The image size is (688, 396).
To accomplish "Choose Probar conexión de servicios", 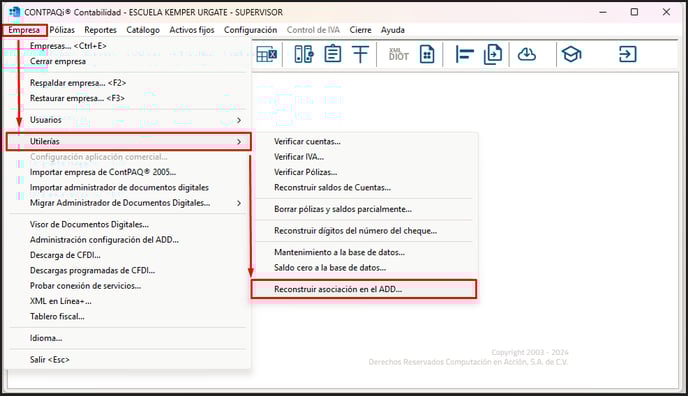I will (x=128, y=286).
